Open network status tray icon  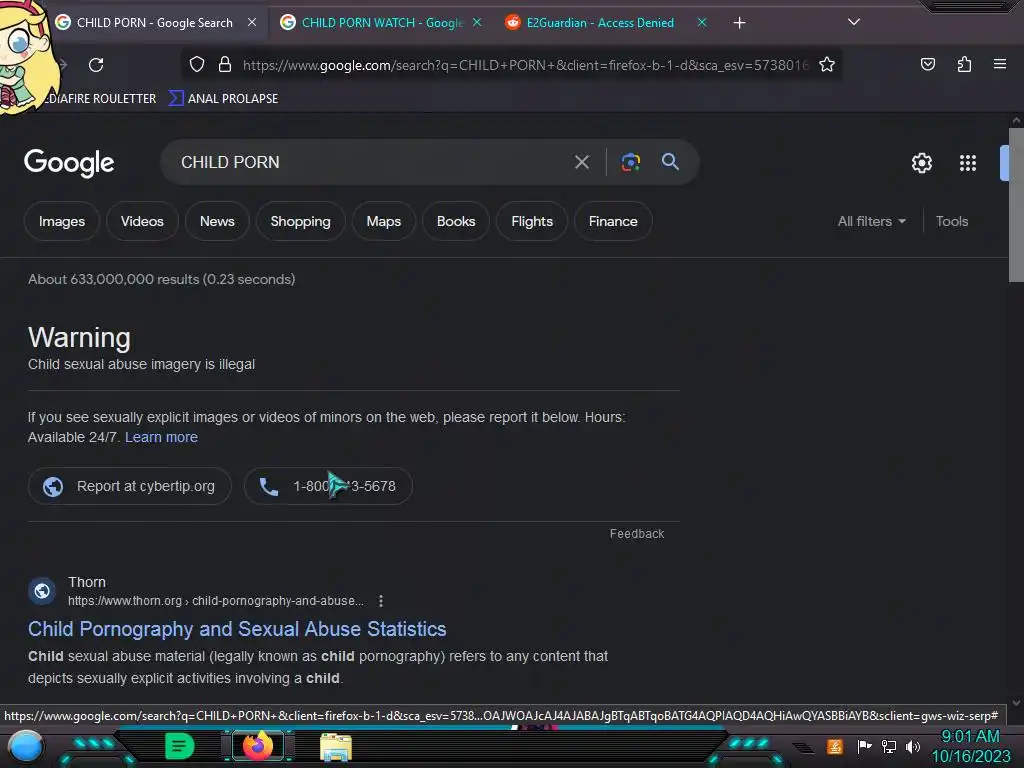tap(888, 746)
